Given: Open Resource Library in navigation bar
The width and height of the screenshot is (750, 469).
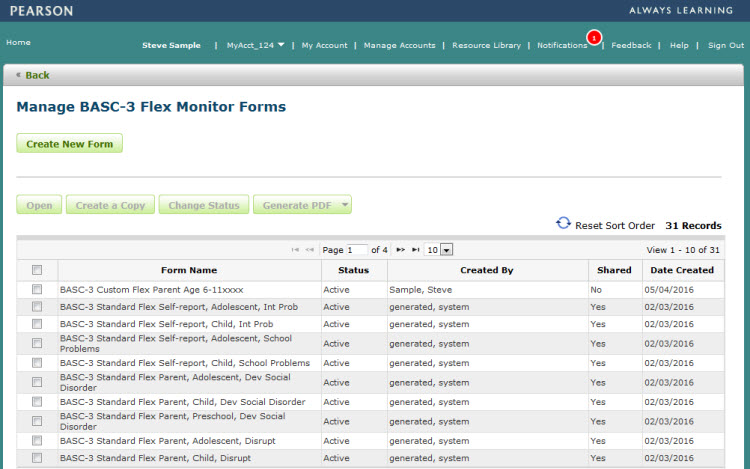Looking at the screenshot, I should [486, 45].
